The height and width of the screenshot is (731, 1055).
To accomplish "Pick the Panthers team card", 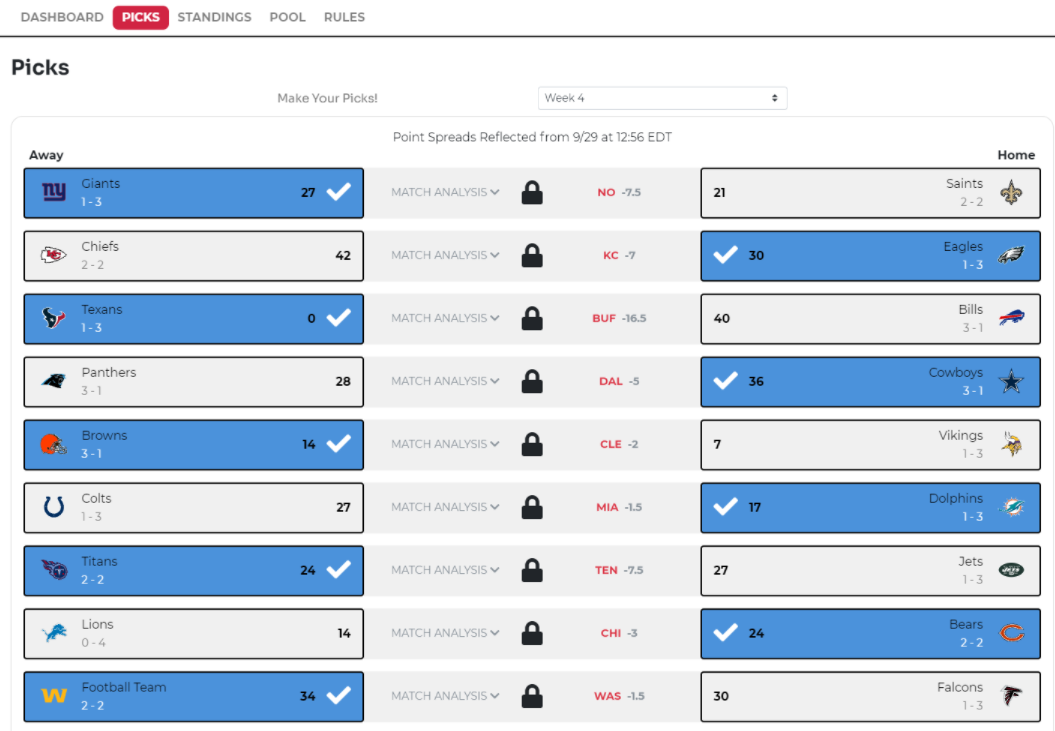I will tap(193, 381).
